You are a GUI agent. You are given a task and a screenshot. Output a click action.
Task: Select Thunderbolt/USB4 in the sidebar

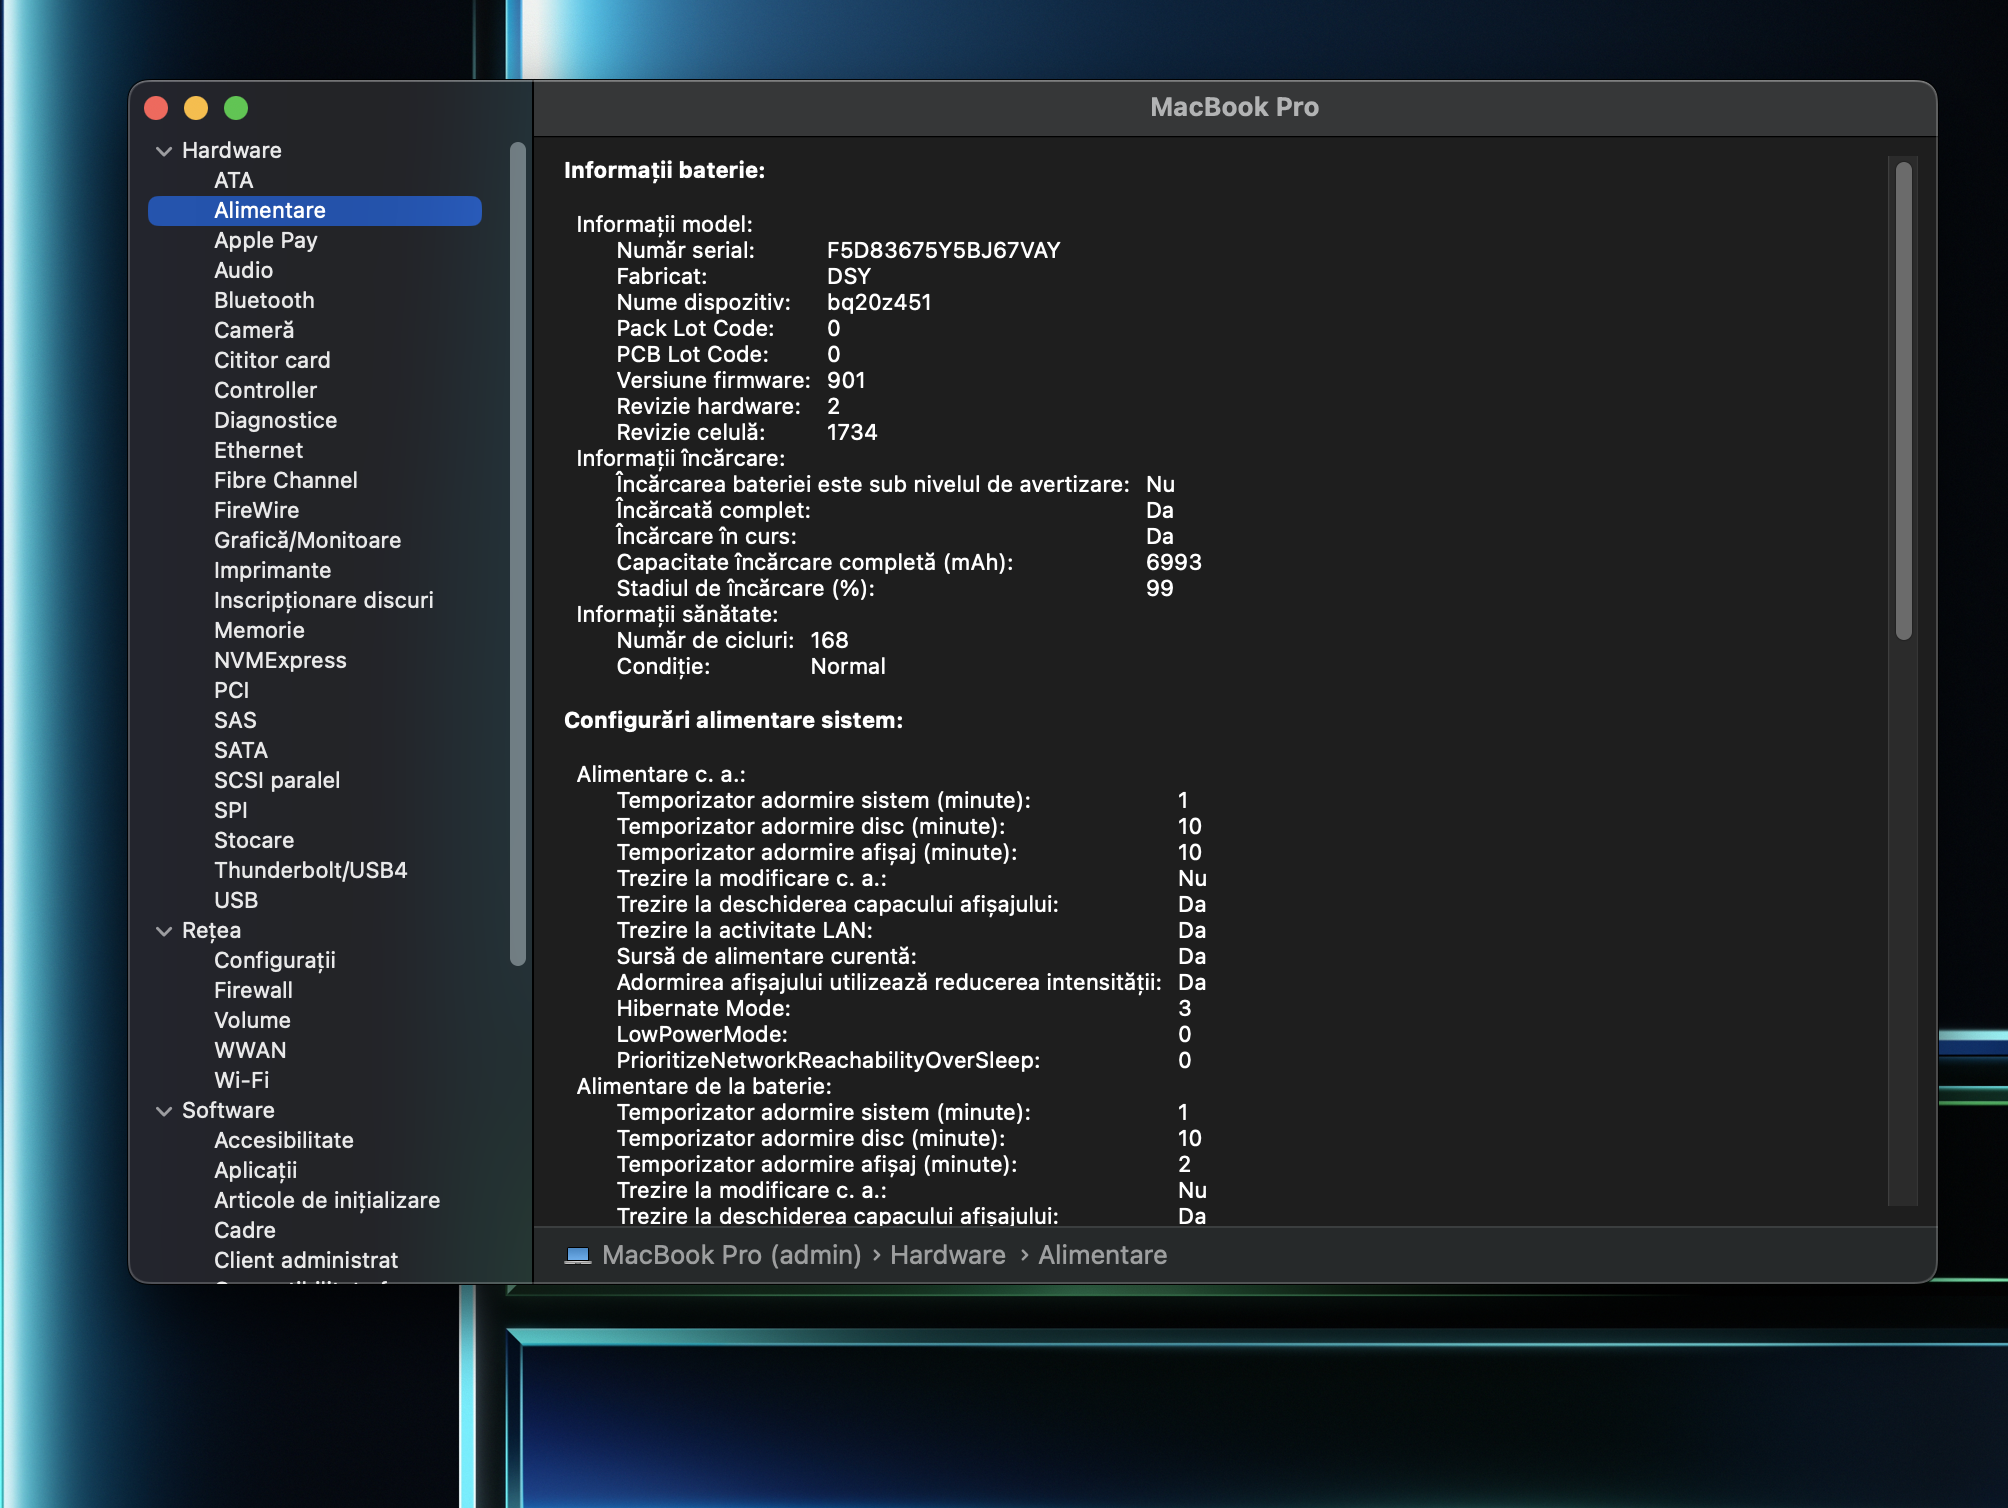click(310, 870)
